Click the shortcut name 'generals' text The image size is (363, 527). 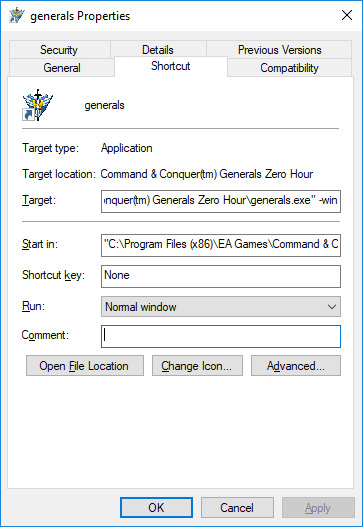[x=105, y=105]
